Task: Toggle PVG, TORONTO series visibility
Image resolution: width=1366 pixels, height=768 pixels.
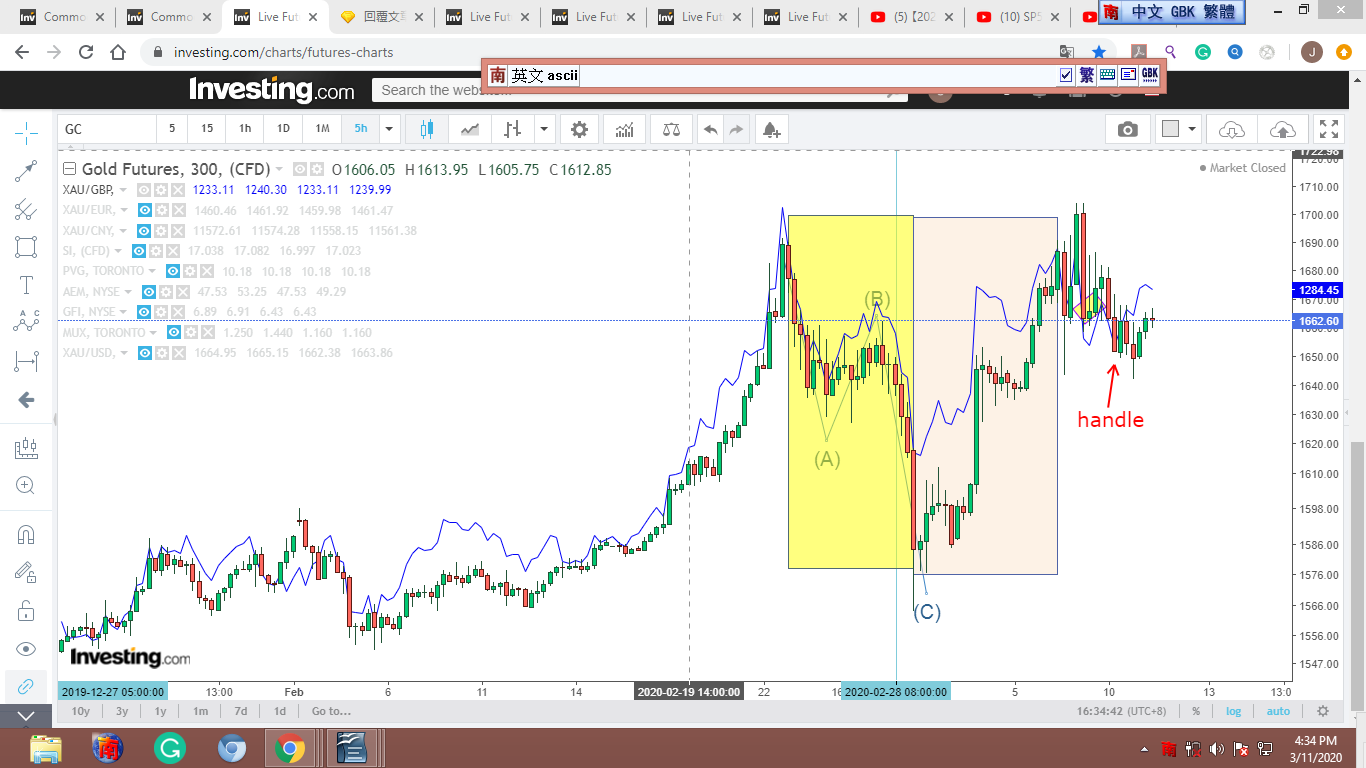Action: 173,272
